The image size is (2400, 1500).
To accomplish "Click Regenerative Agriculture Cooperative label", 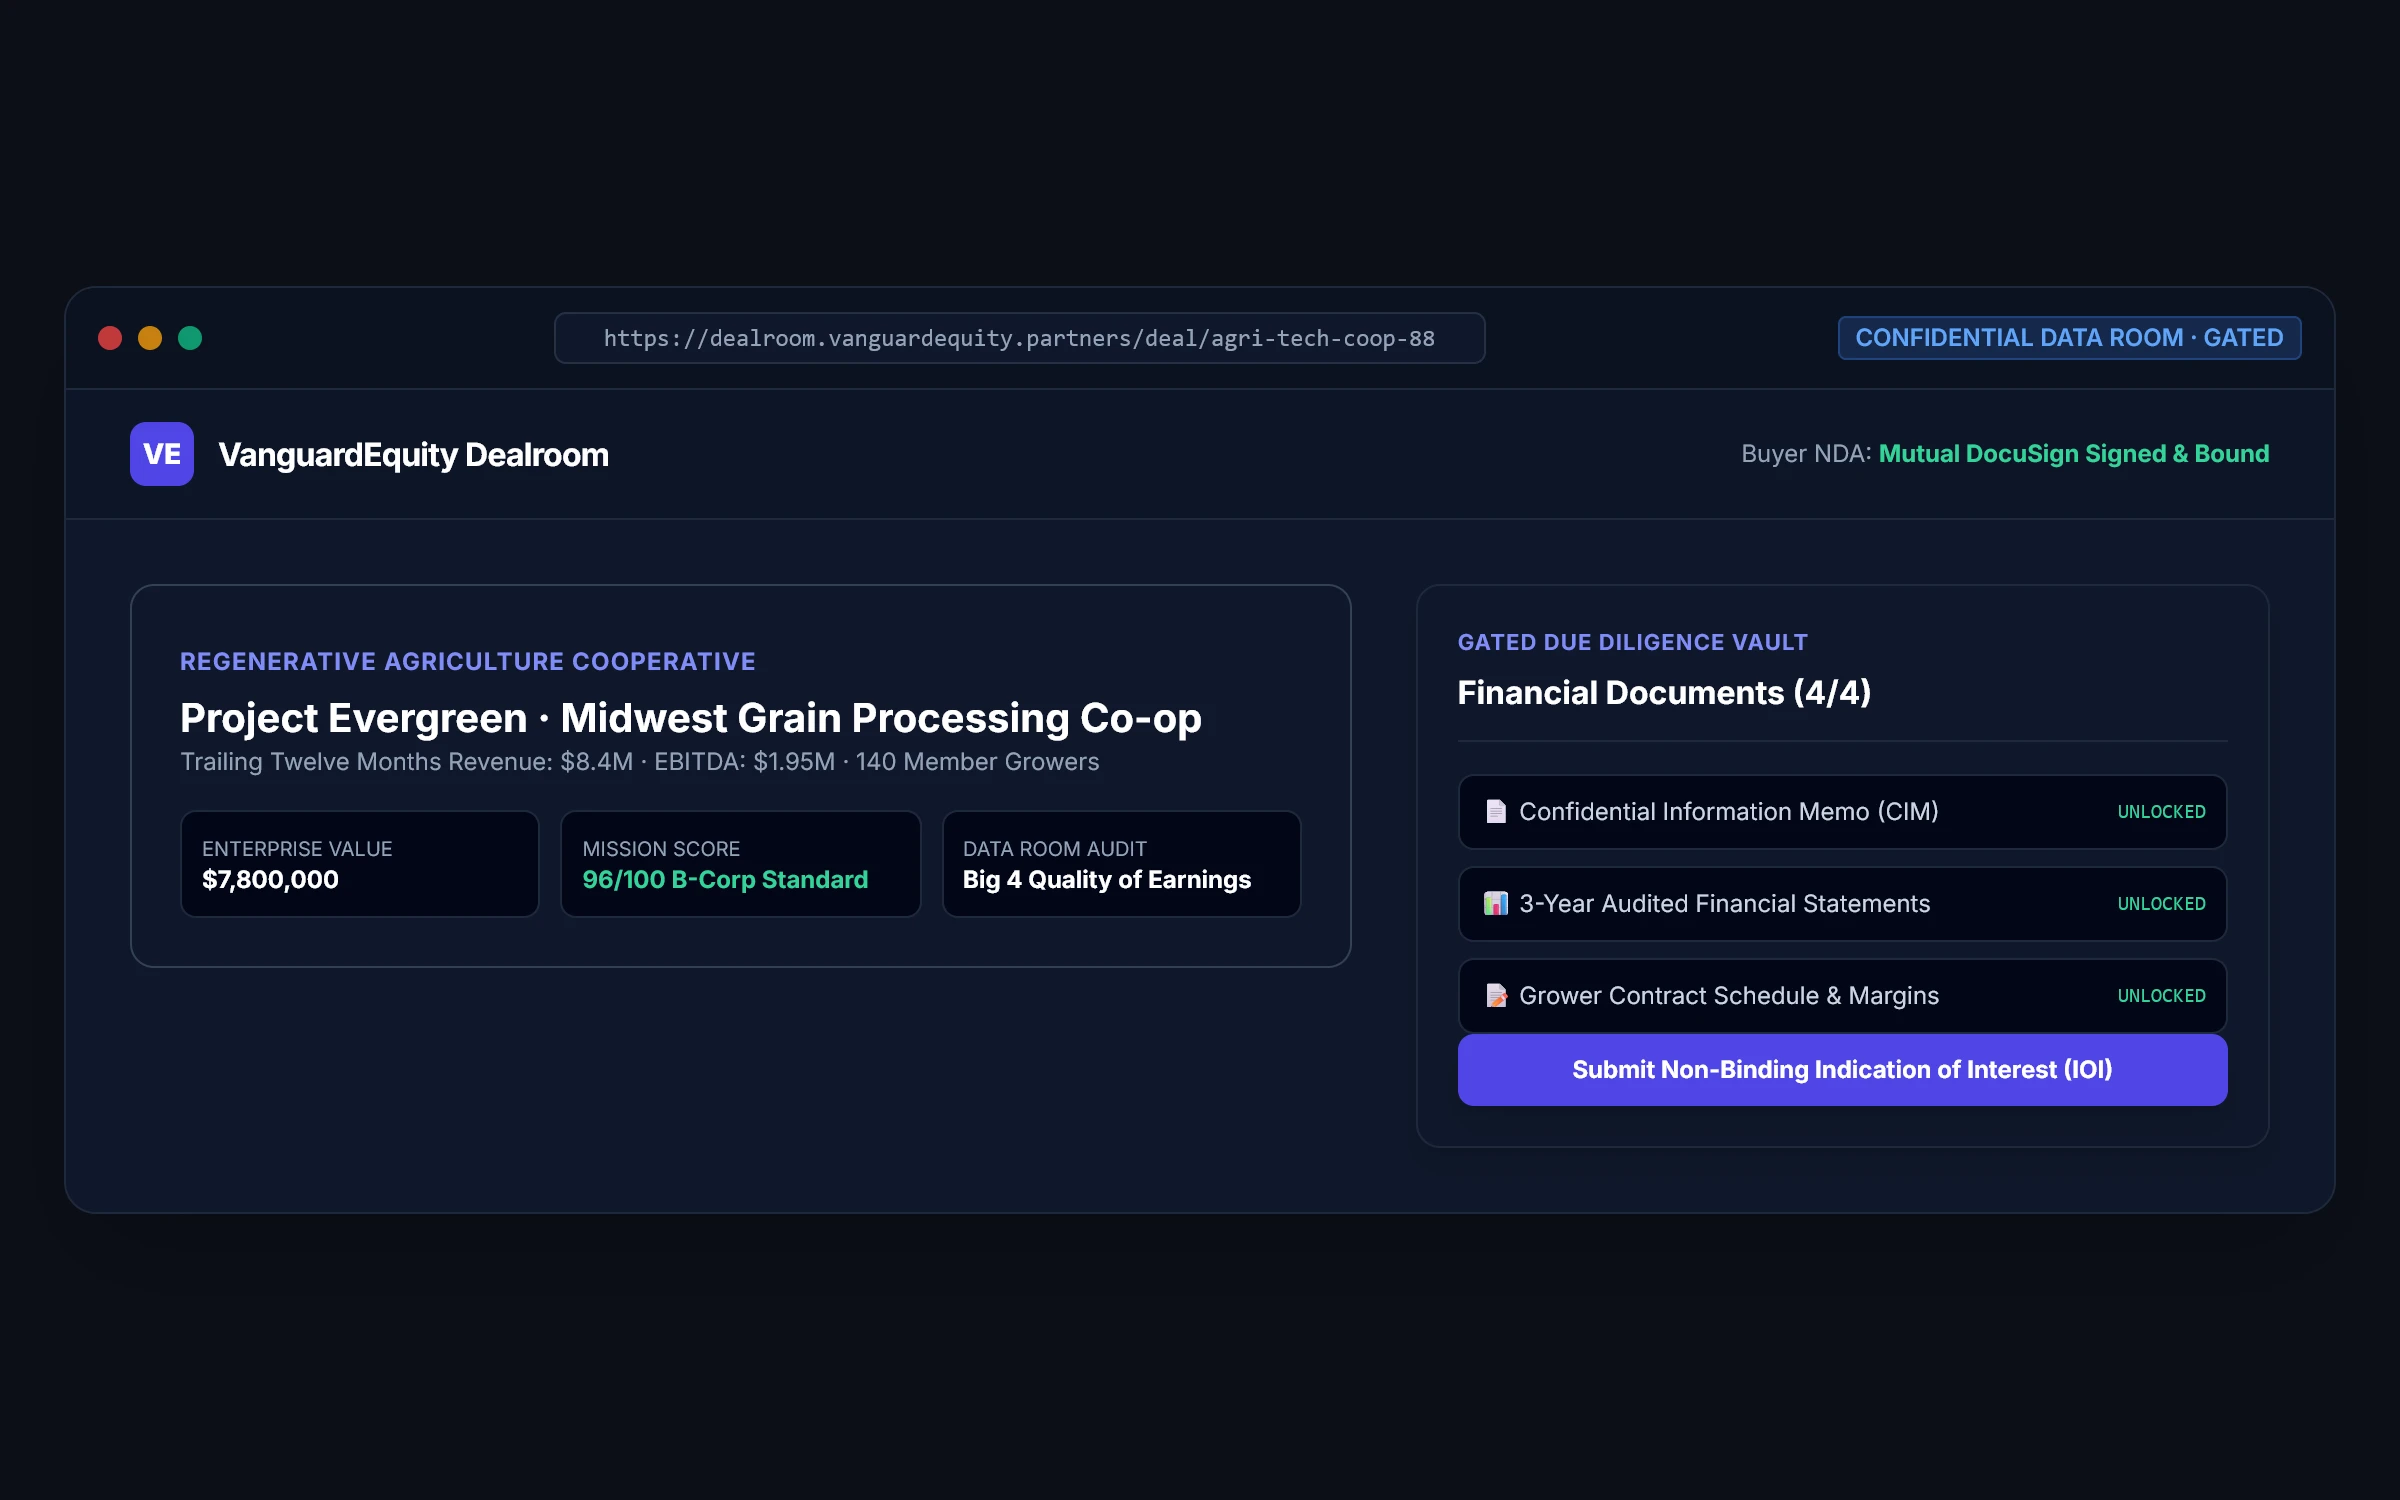I will (x=467, y=661).
